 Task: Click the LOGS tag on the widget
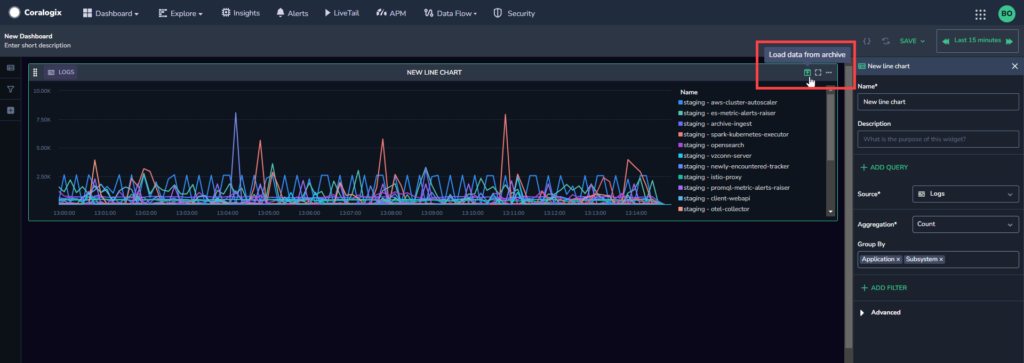[x=60, y=72]
